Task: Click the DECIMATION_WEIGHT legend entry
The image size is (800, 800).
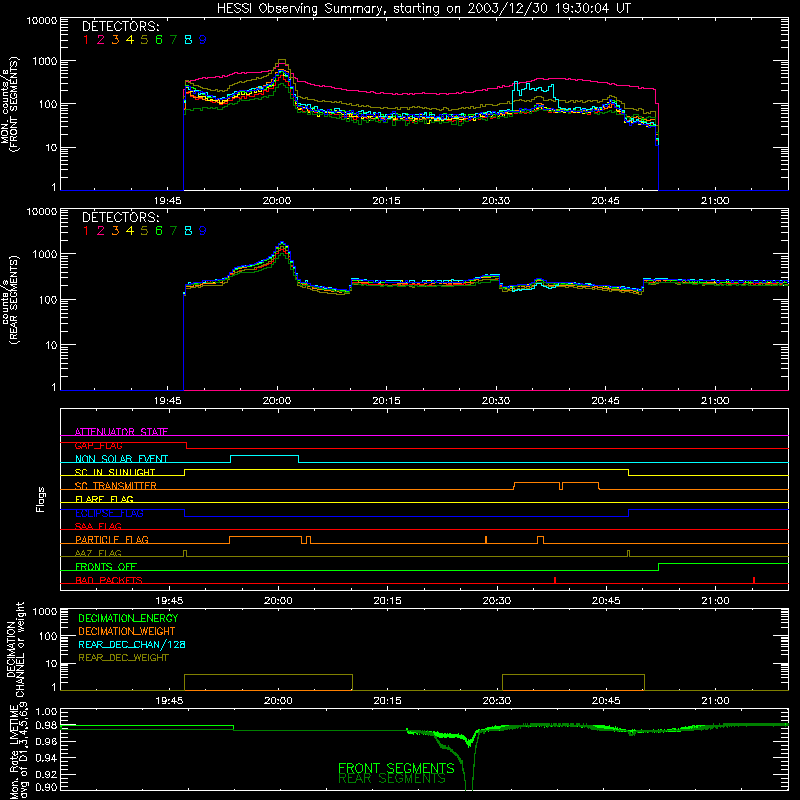Action: click(x=127, y=632)
